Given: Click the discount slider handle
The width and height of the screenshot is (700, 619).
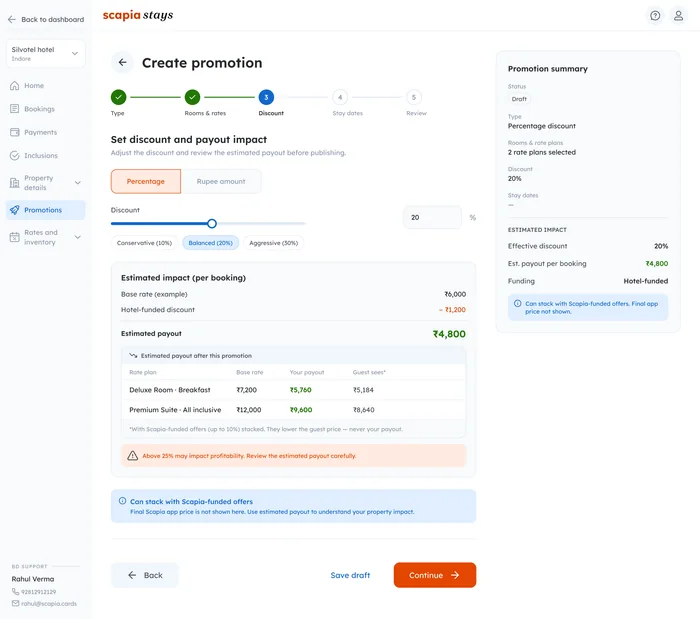Looking at the screenshot, I should coord(212,223).
